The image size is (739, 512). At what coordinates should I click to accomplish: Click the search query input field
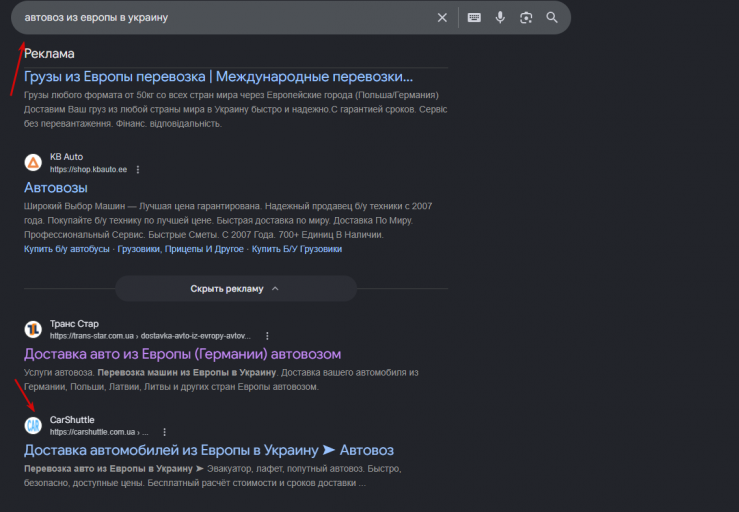click(226, 18)
